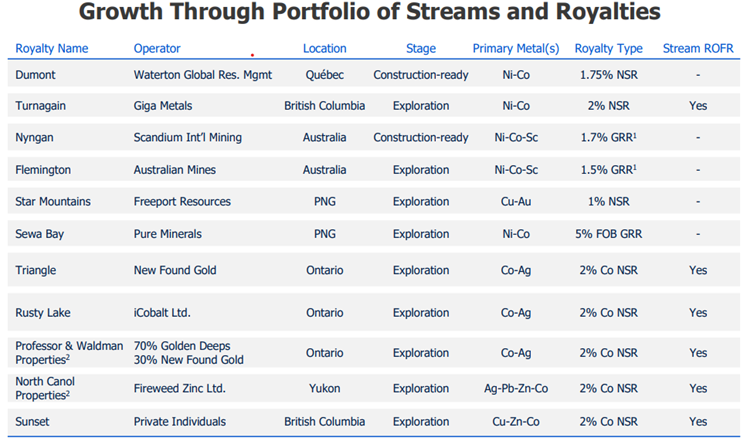
Task: Click the 30% New Found Gold operator line
Action: (188, 360)
